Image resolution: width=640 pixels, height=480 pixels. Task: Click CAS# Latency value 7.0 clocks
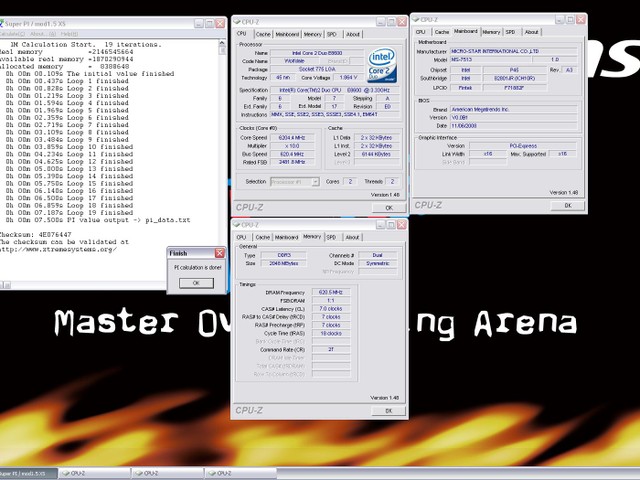331,309
